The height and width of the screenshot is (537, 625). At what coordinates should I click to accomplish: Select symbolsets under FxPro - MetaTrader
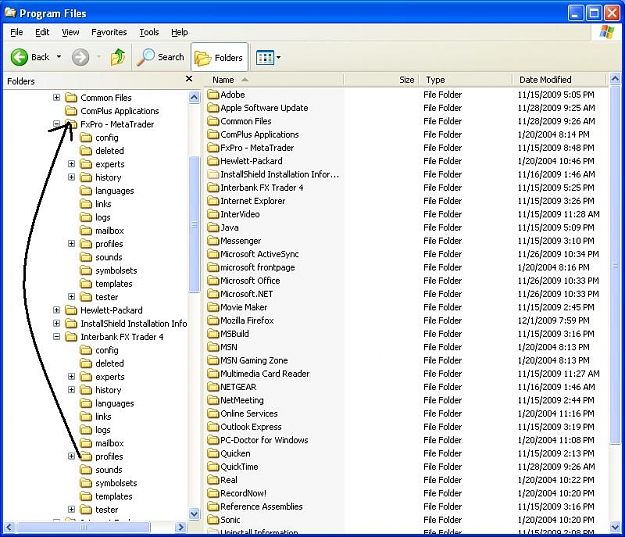116,270
